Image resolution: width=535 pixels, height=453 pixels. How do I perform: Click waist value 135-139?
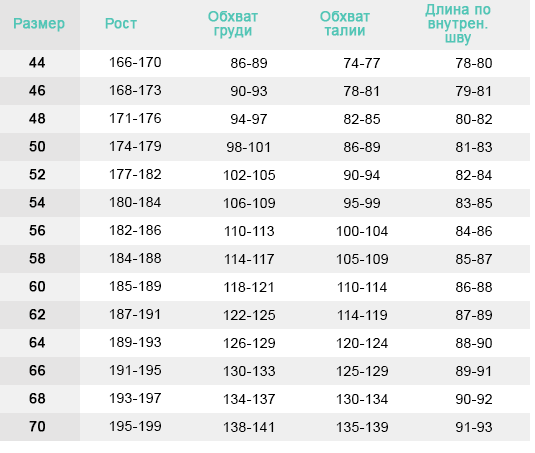pos(362,427)
